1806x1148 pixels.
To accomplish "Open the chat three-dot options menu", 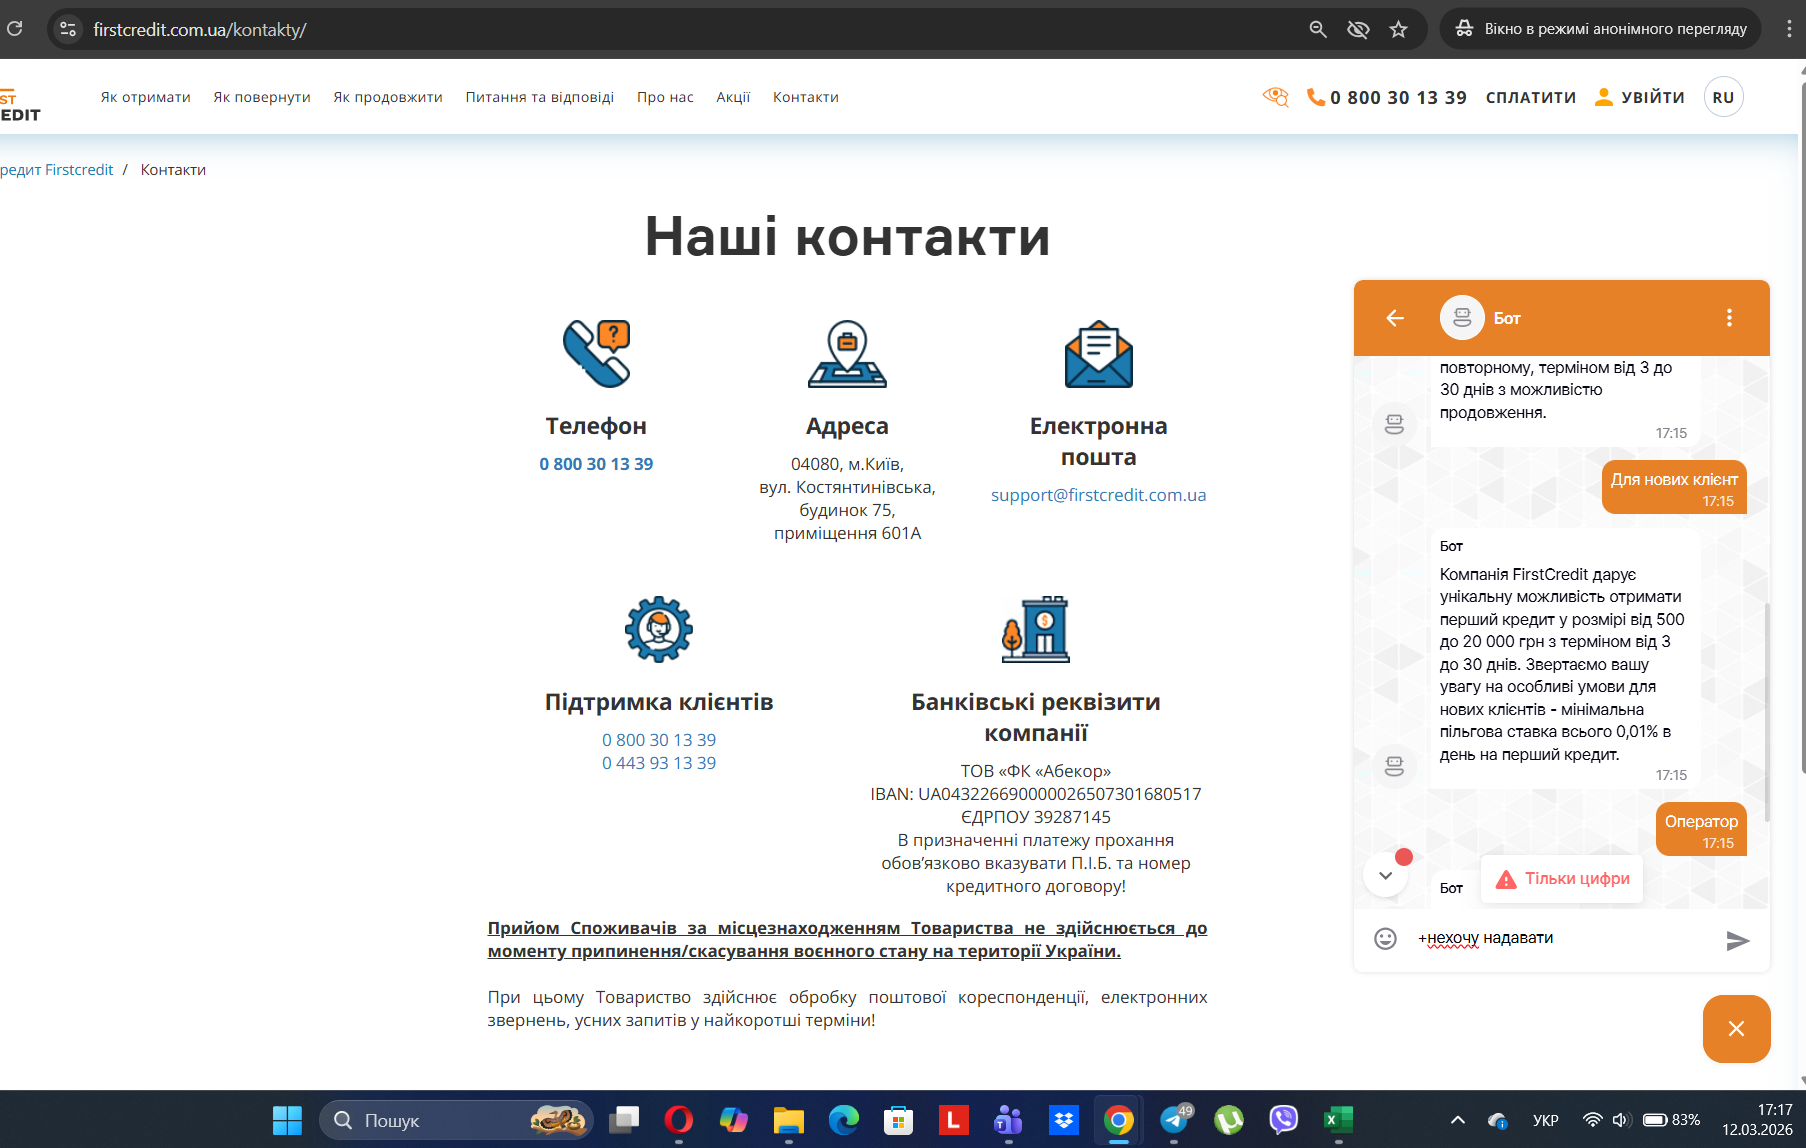I will (x=1729, y=318).
